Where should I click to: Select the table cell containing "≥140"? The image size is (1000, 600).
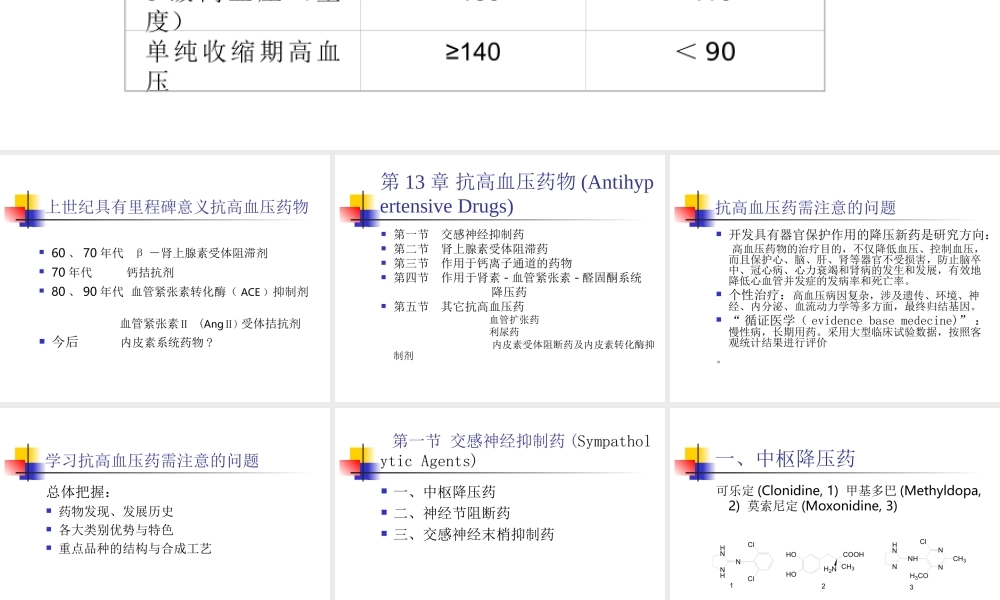click(474, 51)
